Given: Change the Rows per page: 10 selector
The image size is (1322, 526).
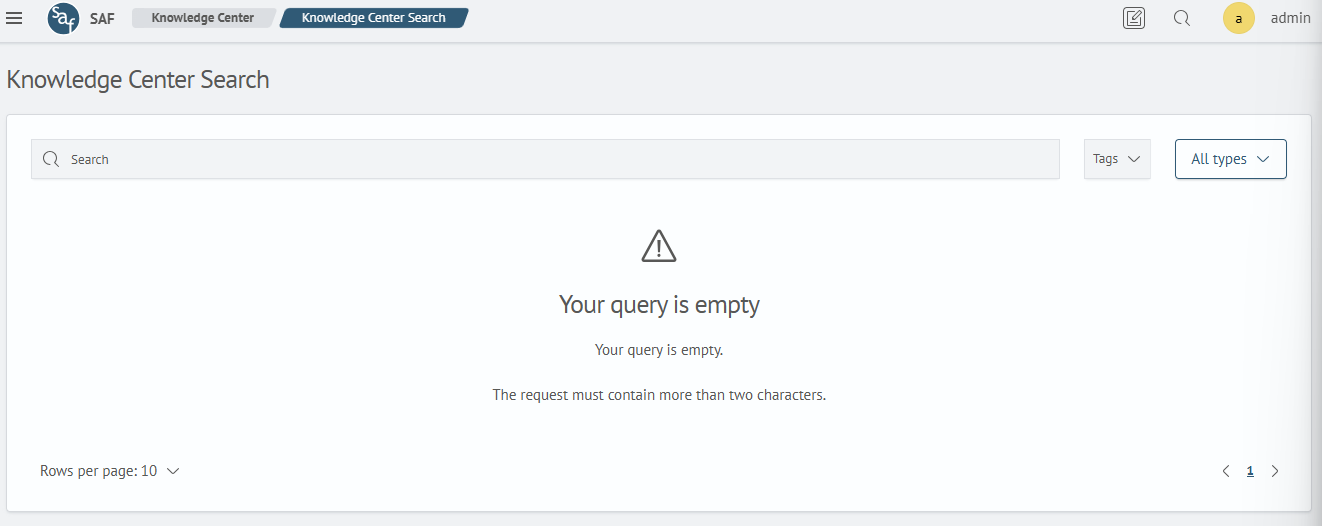Looking at the screenshot, I should [x=110, y=471].
